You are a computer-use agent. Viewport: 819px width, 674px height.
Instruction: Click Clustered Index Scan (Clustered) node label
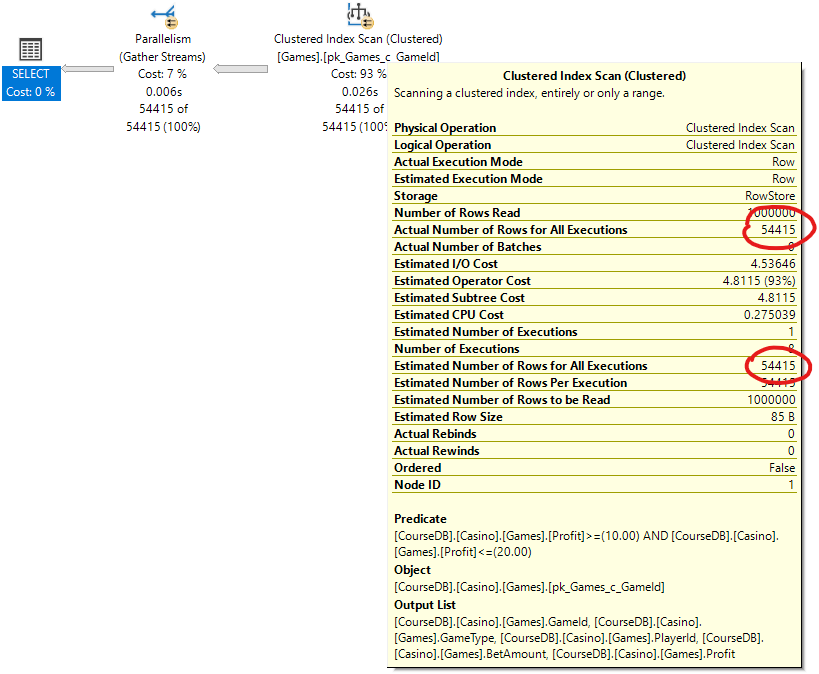pos(358,39)
